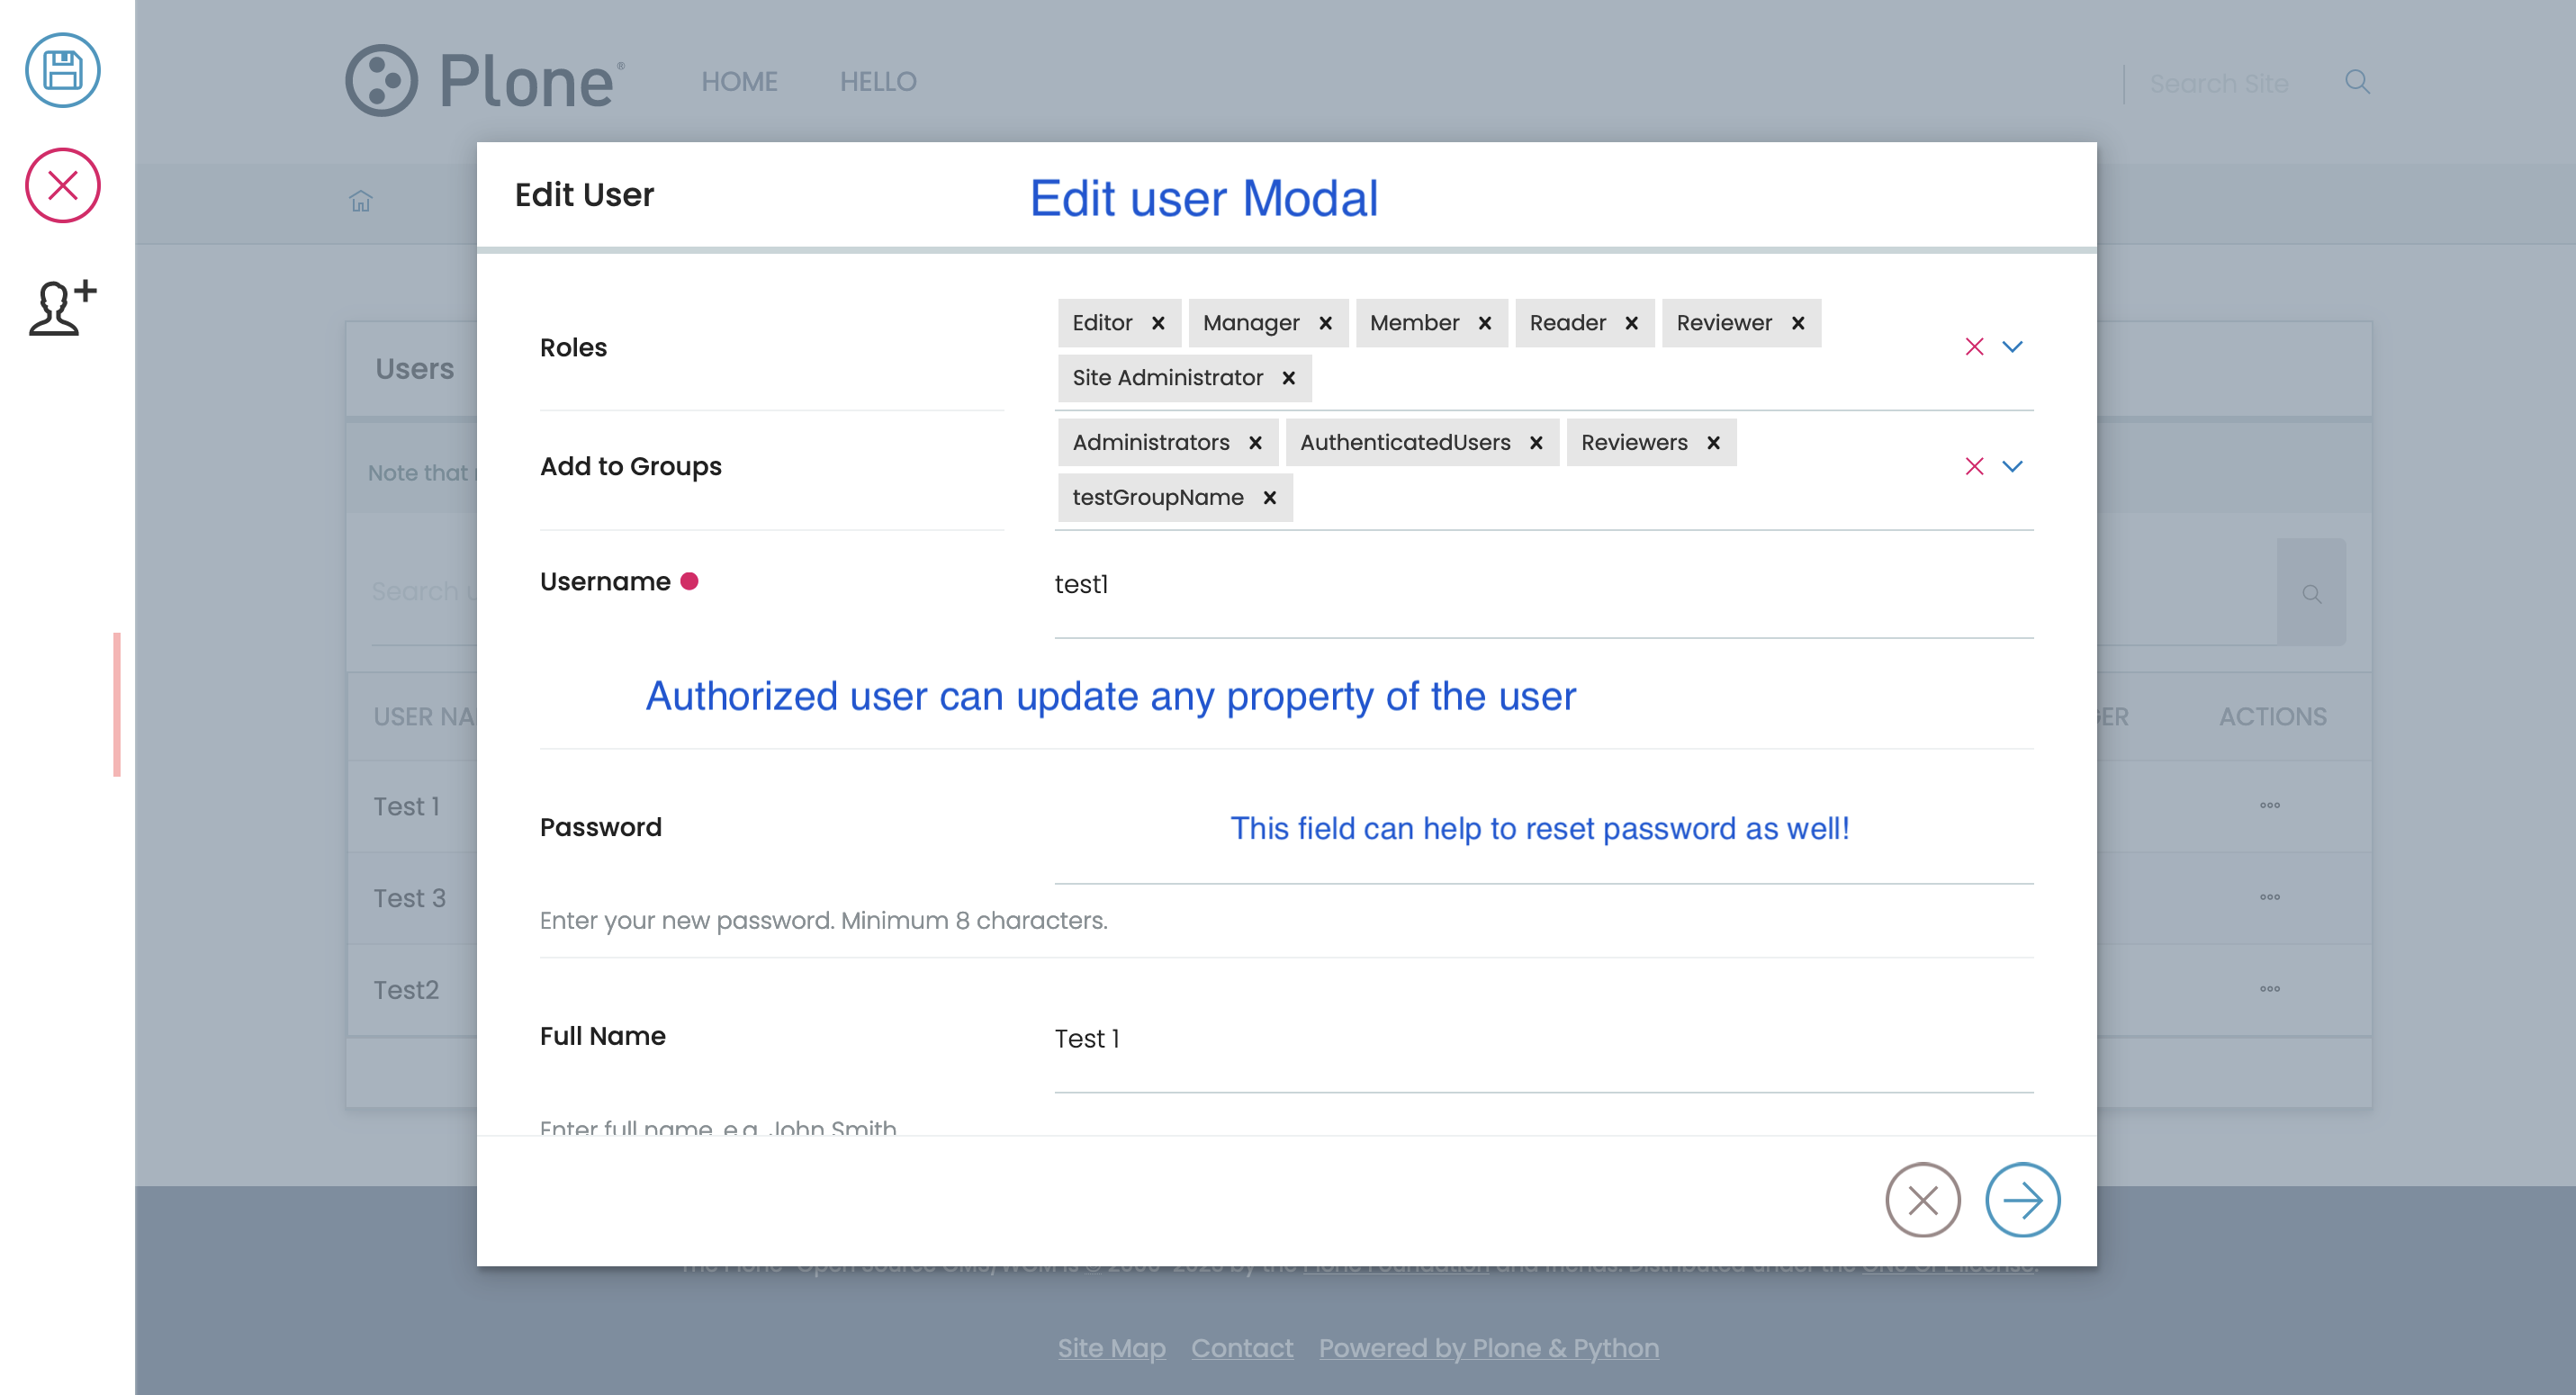Remove the Reader role tag
2576x1395 pixels.
(1631, 323)
